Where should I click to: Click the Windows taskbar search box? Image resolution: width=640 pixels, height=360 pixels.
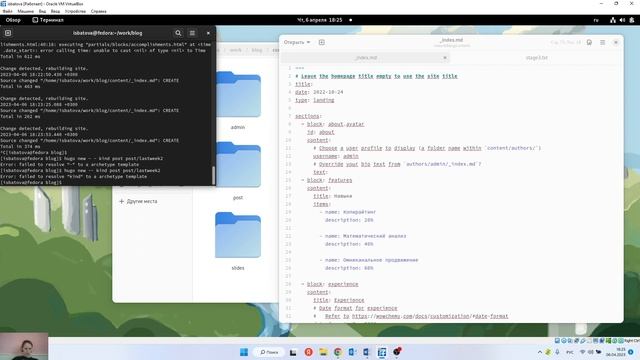tap(269, 352)
